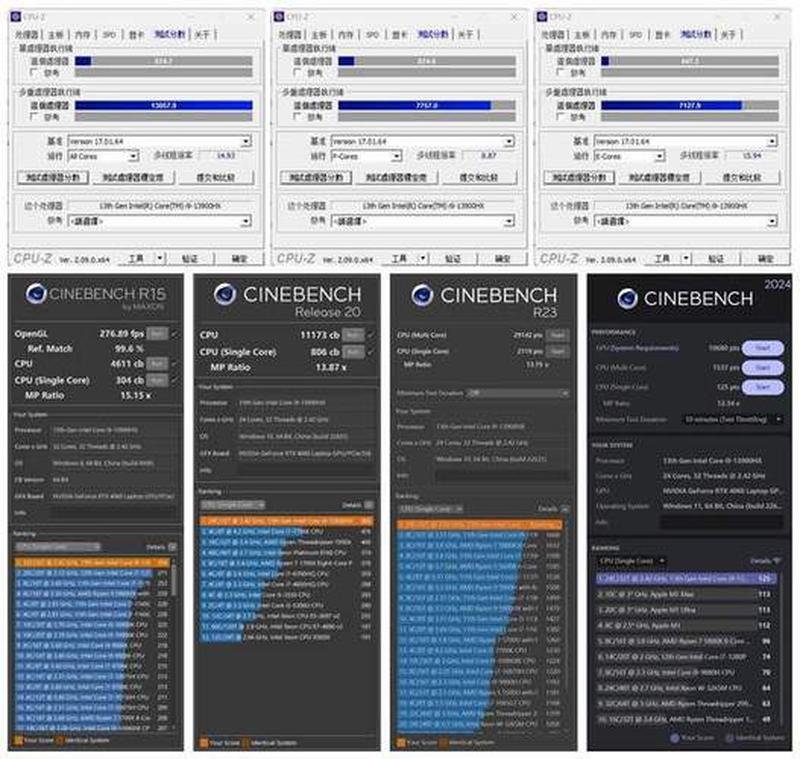This screenshot has width=800, height=759.
Task: Enable single-thread reference checkbox in All Cores CPU-Z window
Action: 35,72
